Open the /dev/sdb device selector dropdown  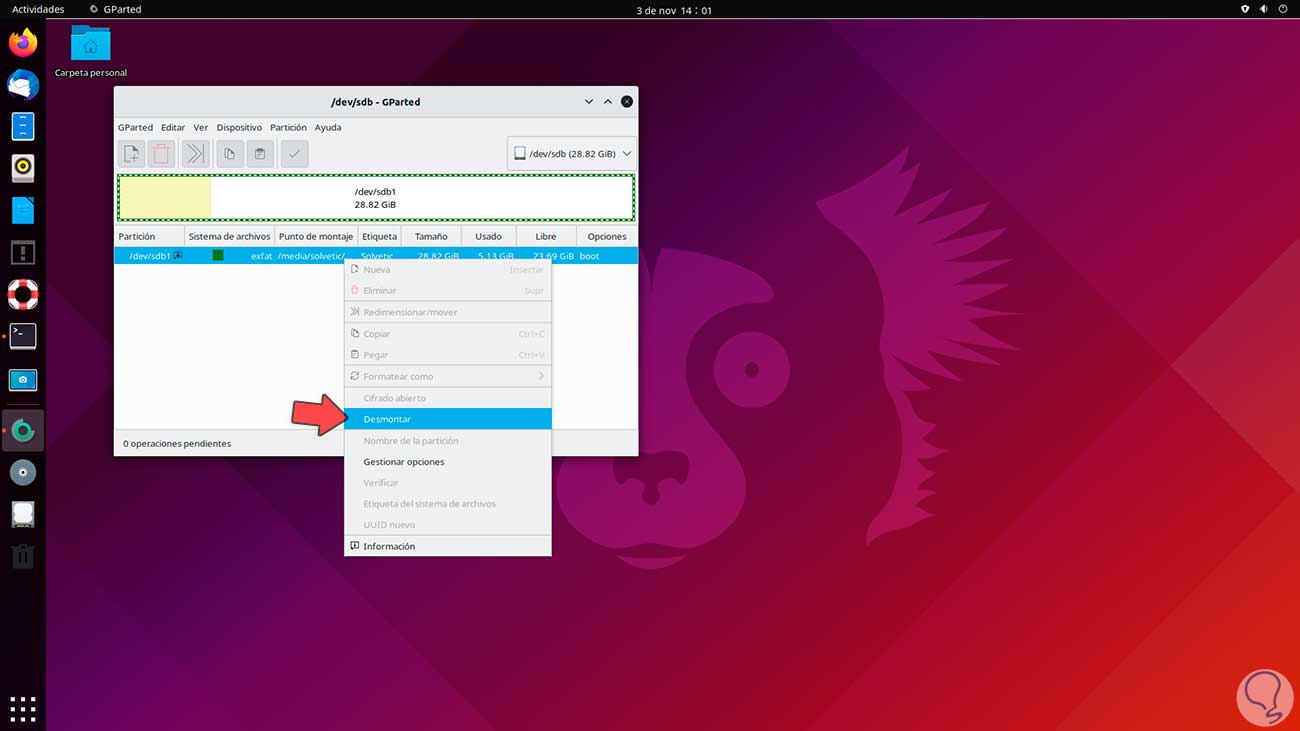click(x=572, y=154)
